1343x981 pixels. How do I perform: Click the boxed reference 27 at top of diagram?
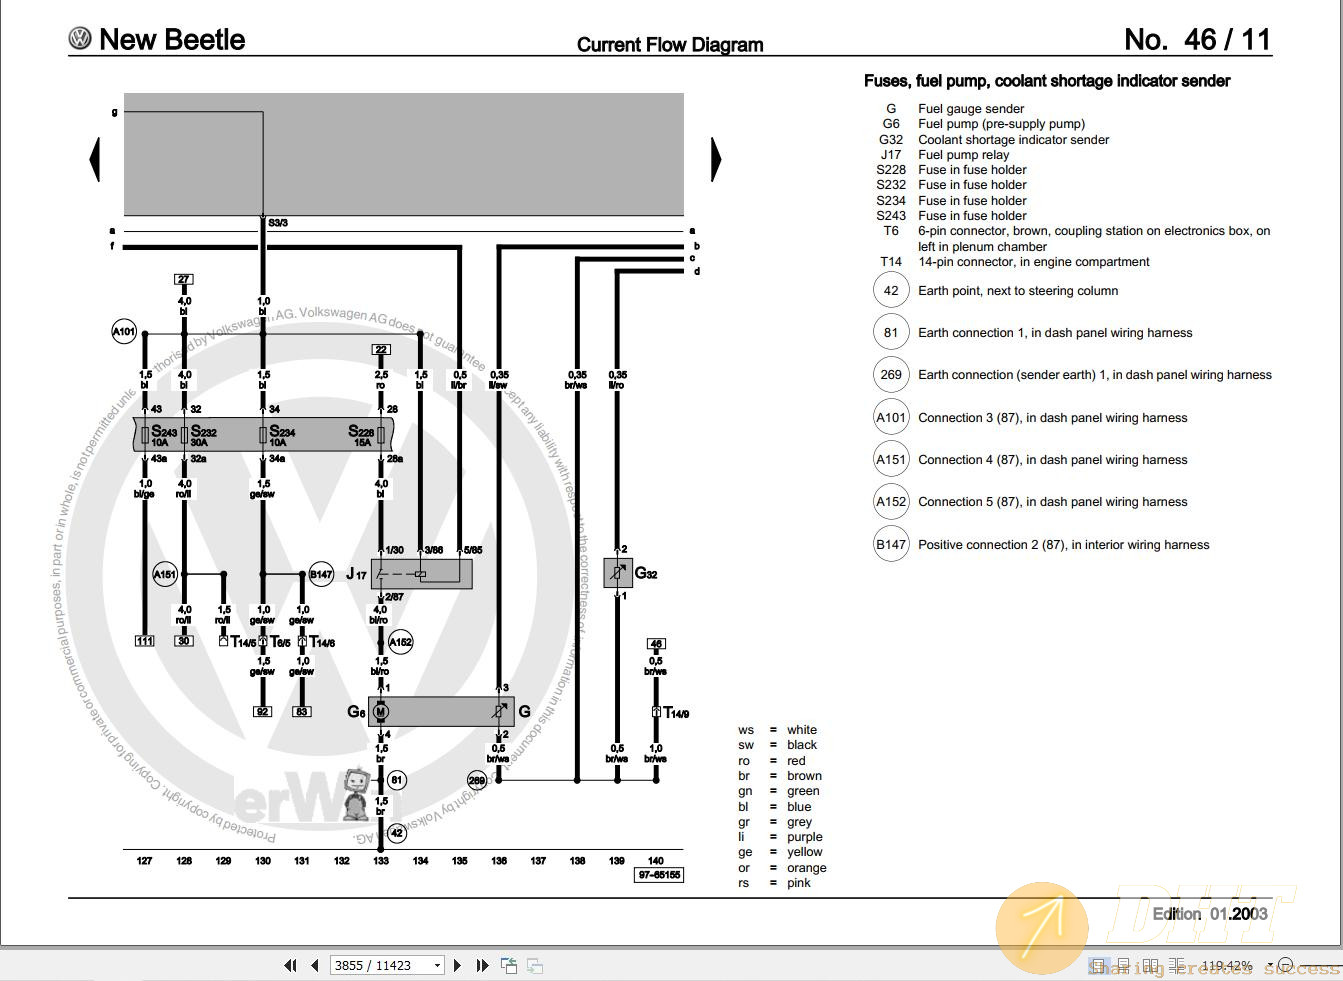[183, 279]
